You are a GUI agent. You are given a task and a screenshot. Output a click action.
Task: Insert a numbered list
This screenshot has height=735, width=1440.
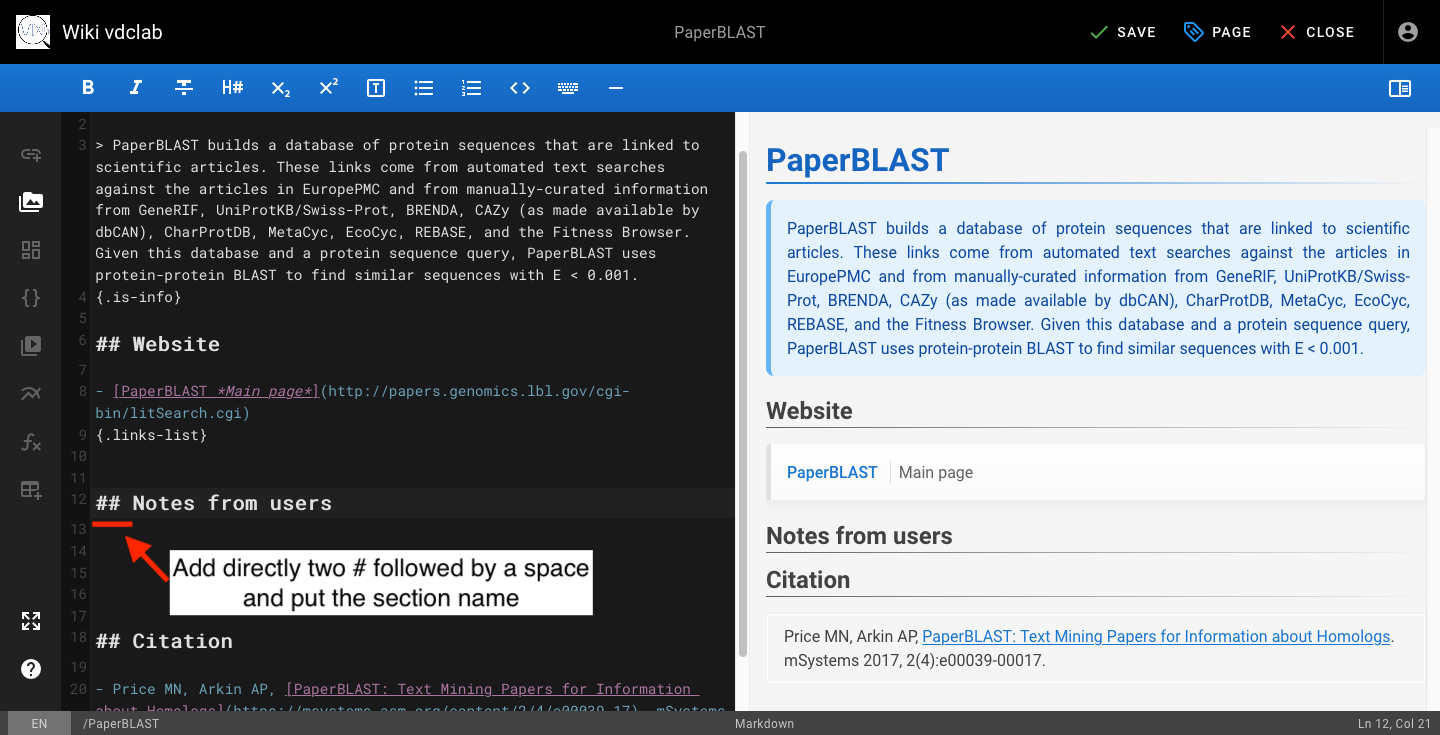[x=472, y=88]
